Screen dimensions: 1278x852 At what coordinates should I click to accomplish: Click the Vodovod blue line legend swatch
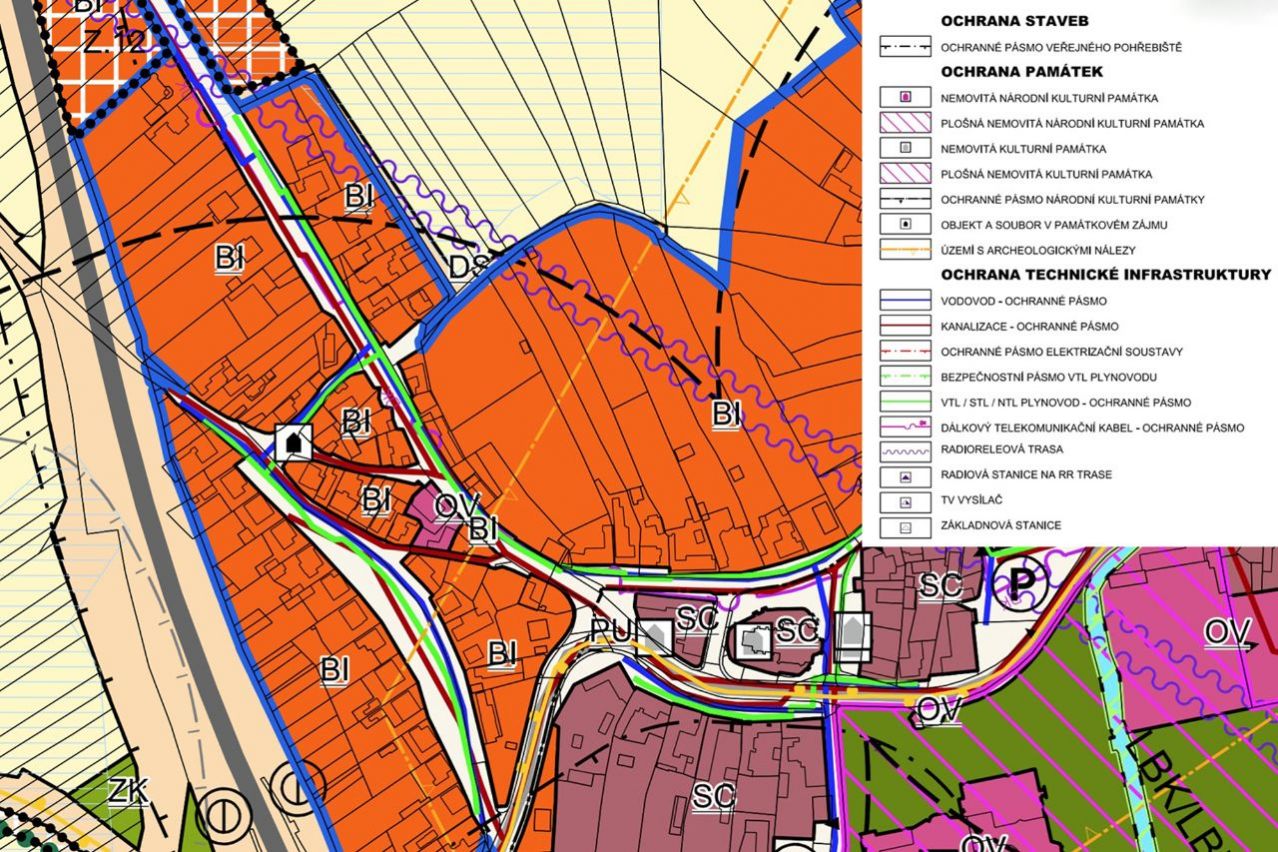click(x=905, y=300)
